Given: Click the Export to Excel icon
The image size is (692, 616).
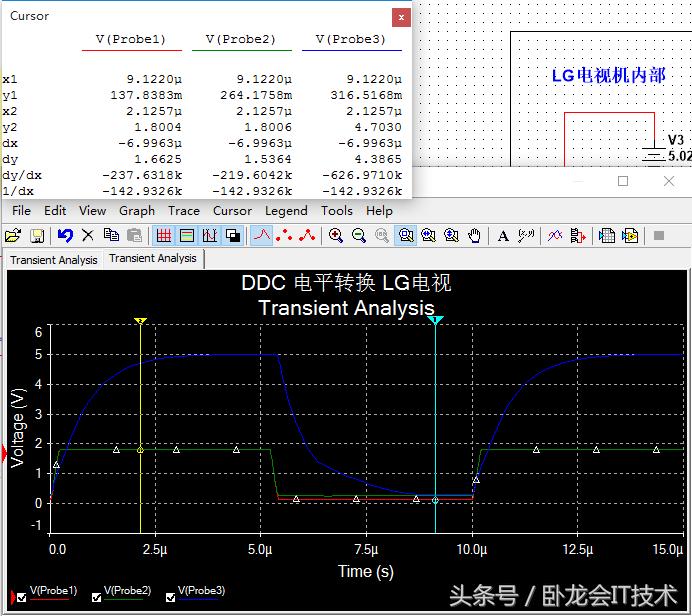Looking at the screenshot, I should 607,236.
